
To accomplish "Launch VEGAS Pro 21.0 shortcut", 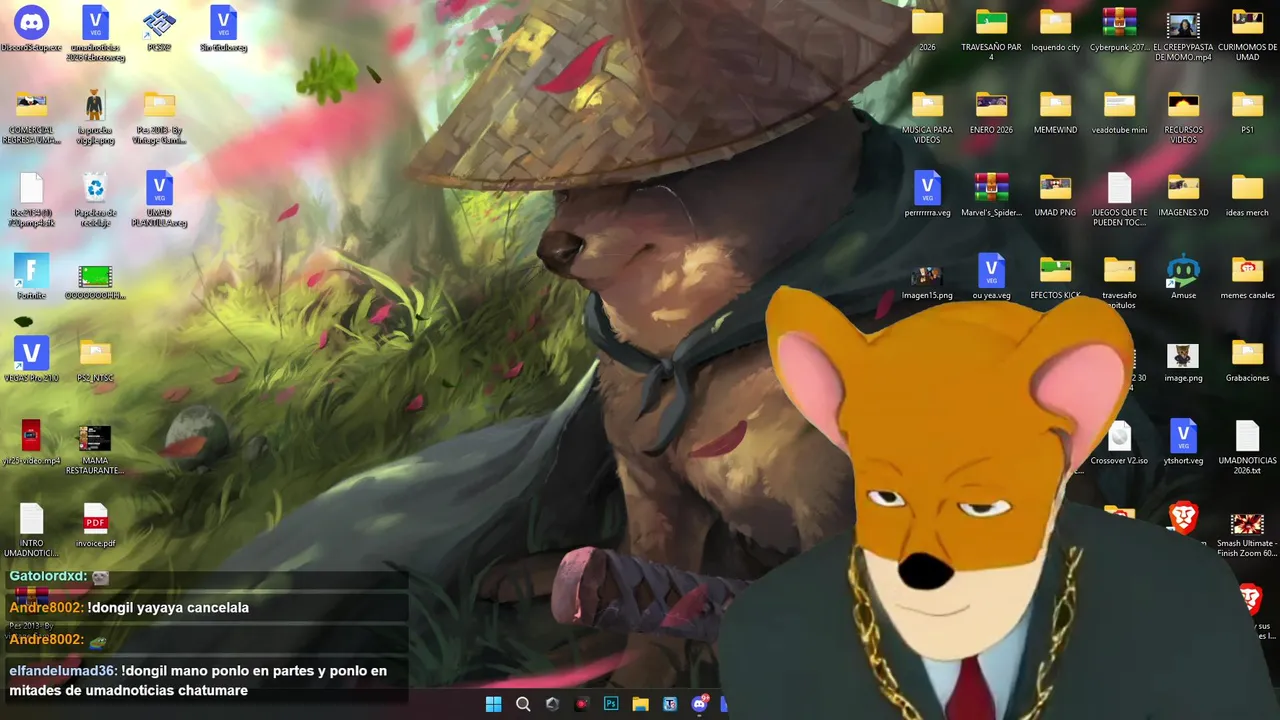I will click(31, 354).
